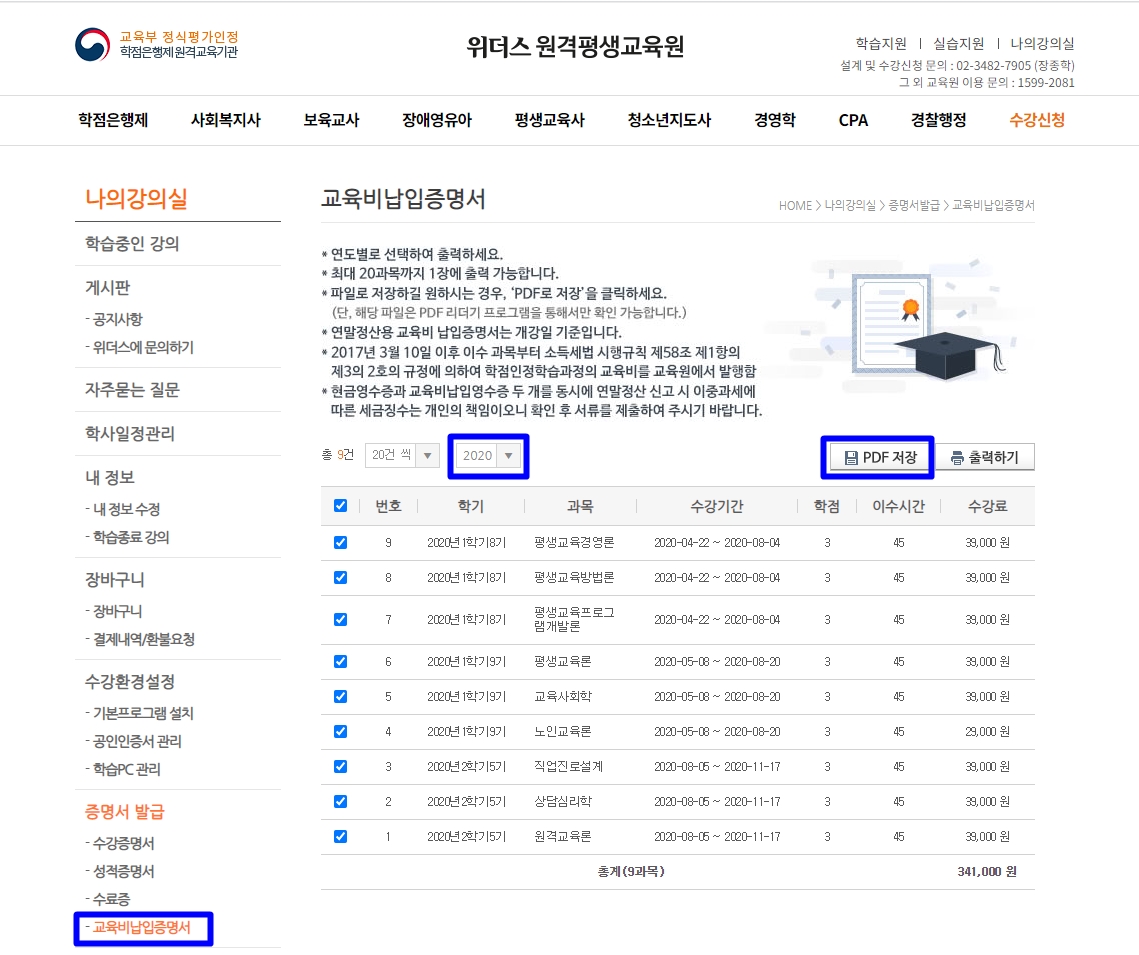Open the CPA menu
Viewport: 1139px width, 955px height.
[x=854, y=120]
